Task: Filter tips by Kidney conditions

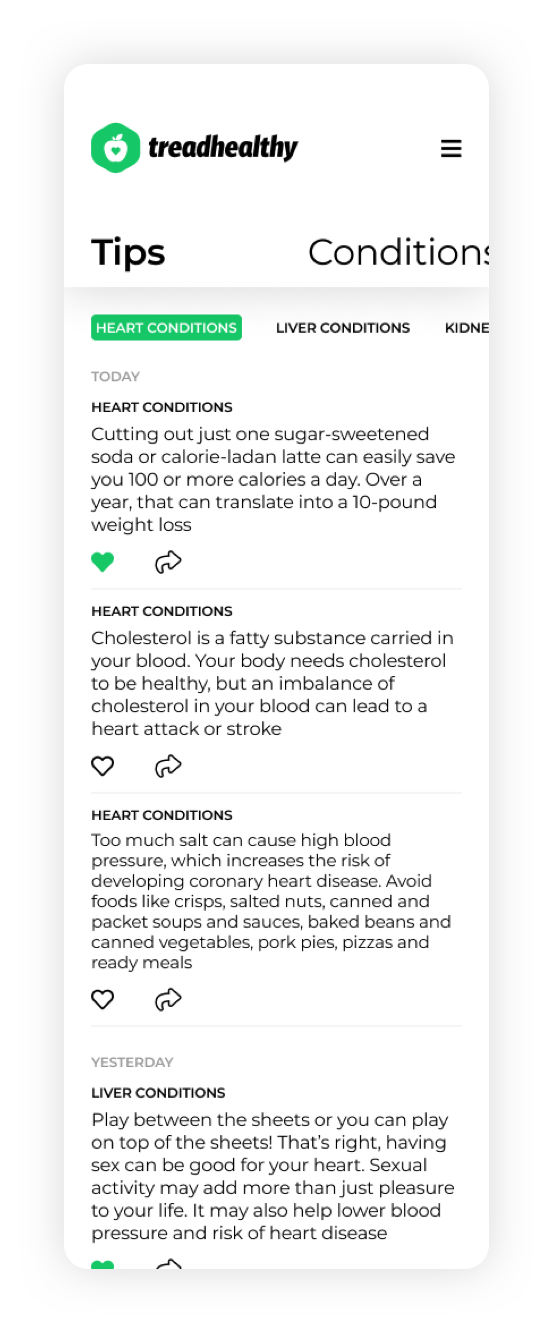Action: pyautogui.click(x=467, y=328)
